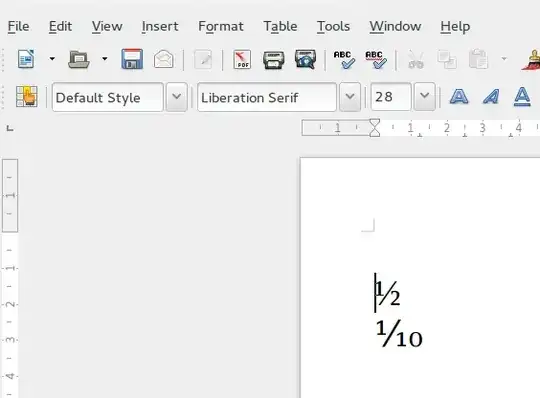Open the Insert menu
Image resolution: width=540 pixels, height=398 pixels.
[x=160, y=26]
